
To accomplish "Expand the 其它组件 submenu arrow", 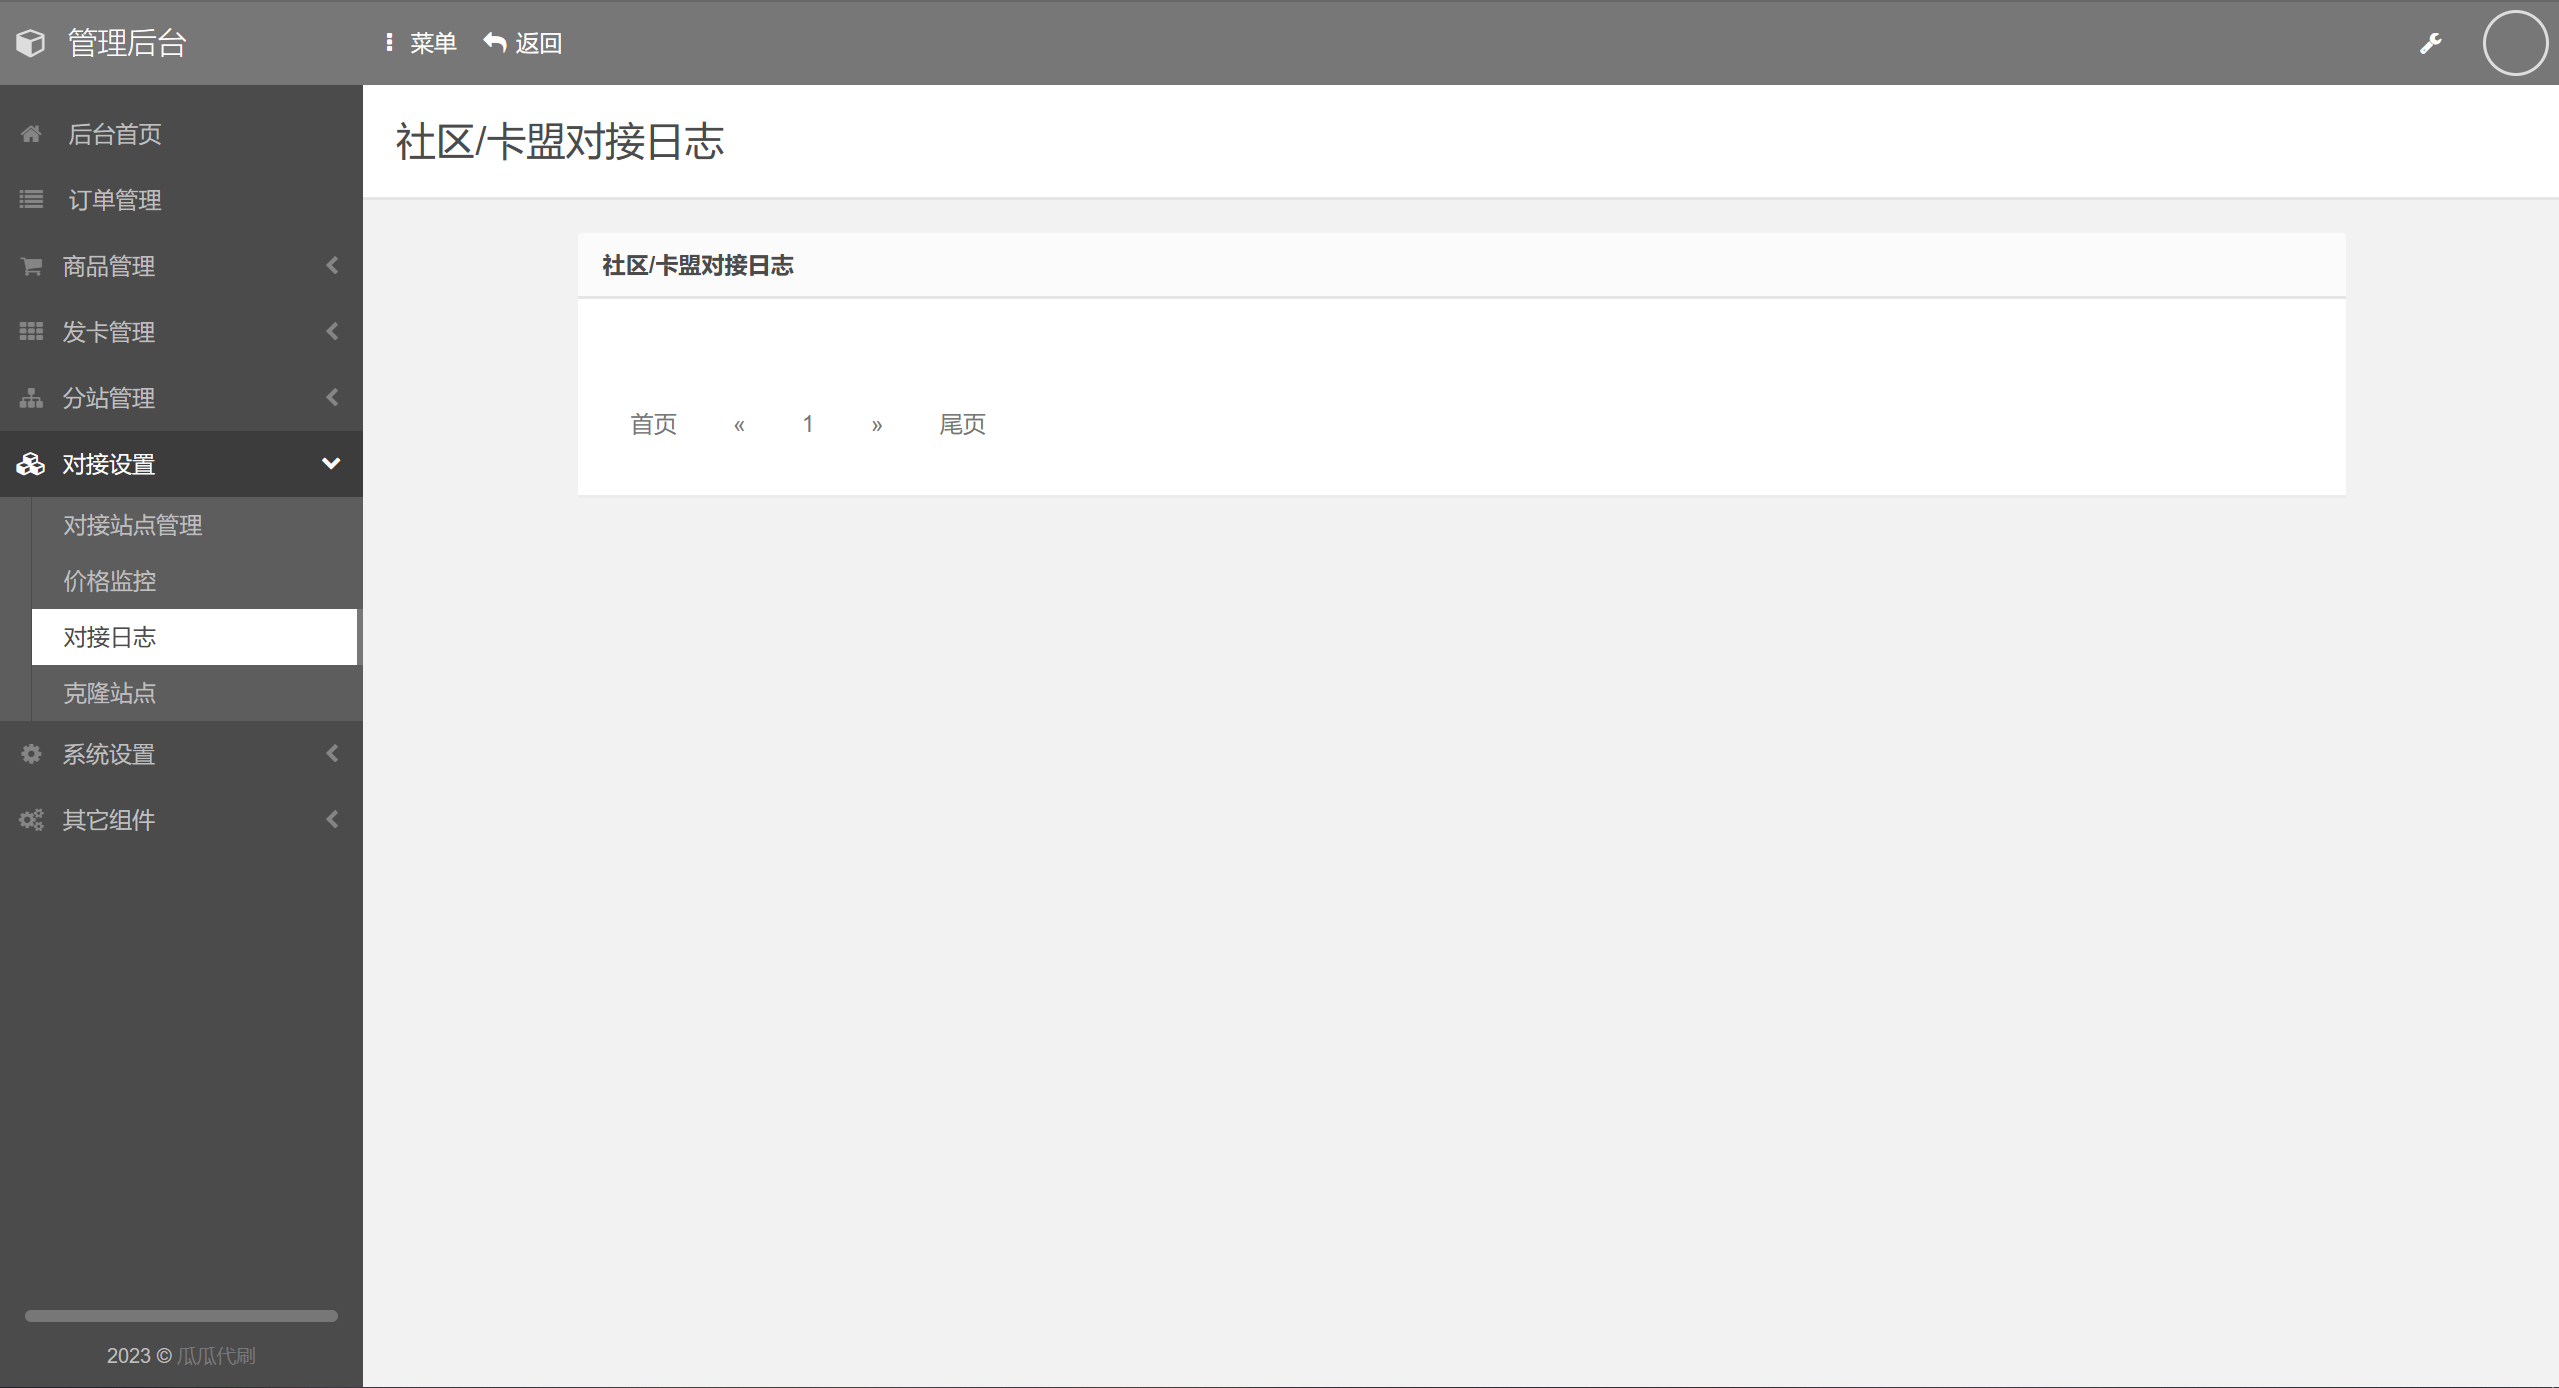I will pyautogui.click(x=332, y=820).
